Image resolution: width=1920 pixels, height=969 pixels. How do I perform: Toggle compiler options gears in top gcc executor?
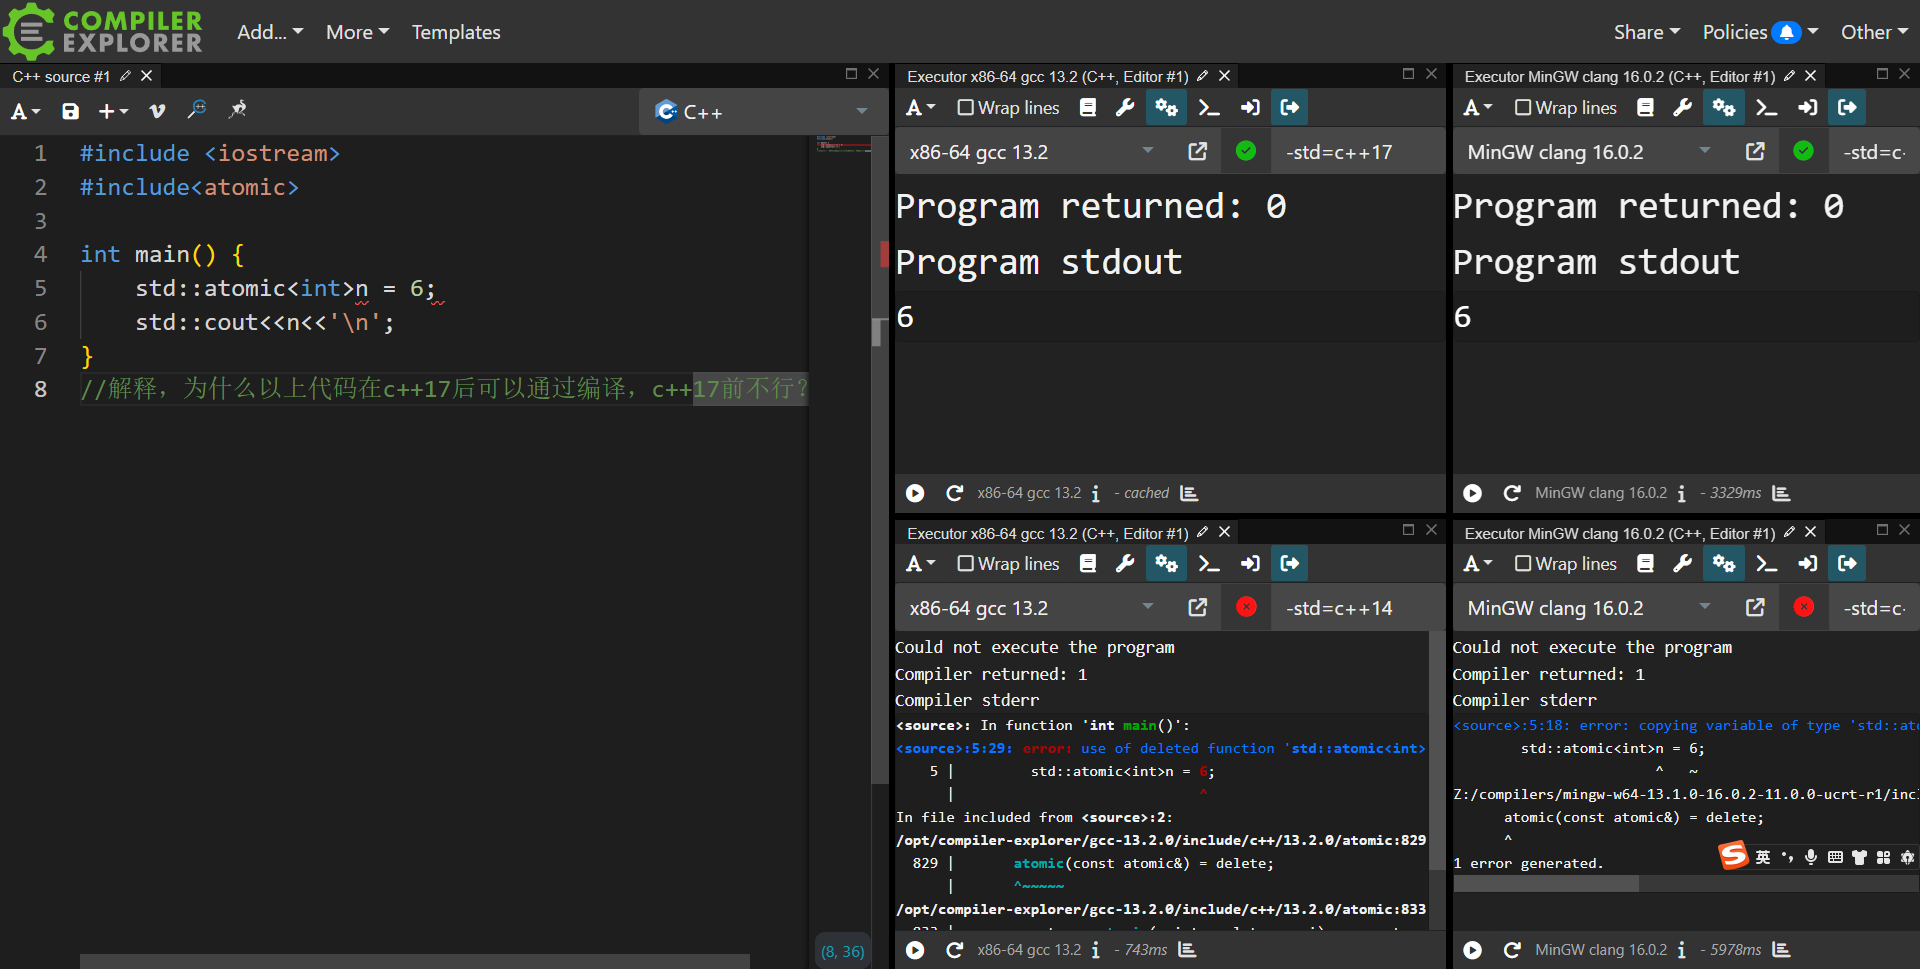1166,108
